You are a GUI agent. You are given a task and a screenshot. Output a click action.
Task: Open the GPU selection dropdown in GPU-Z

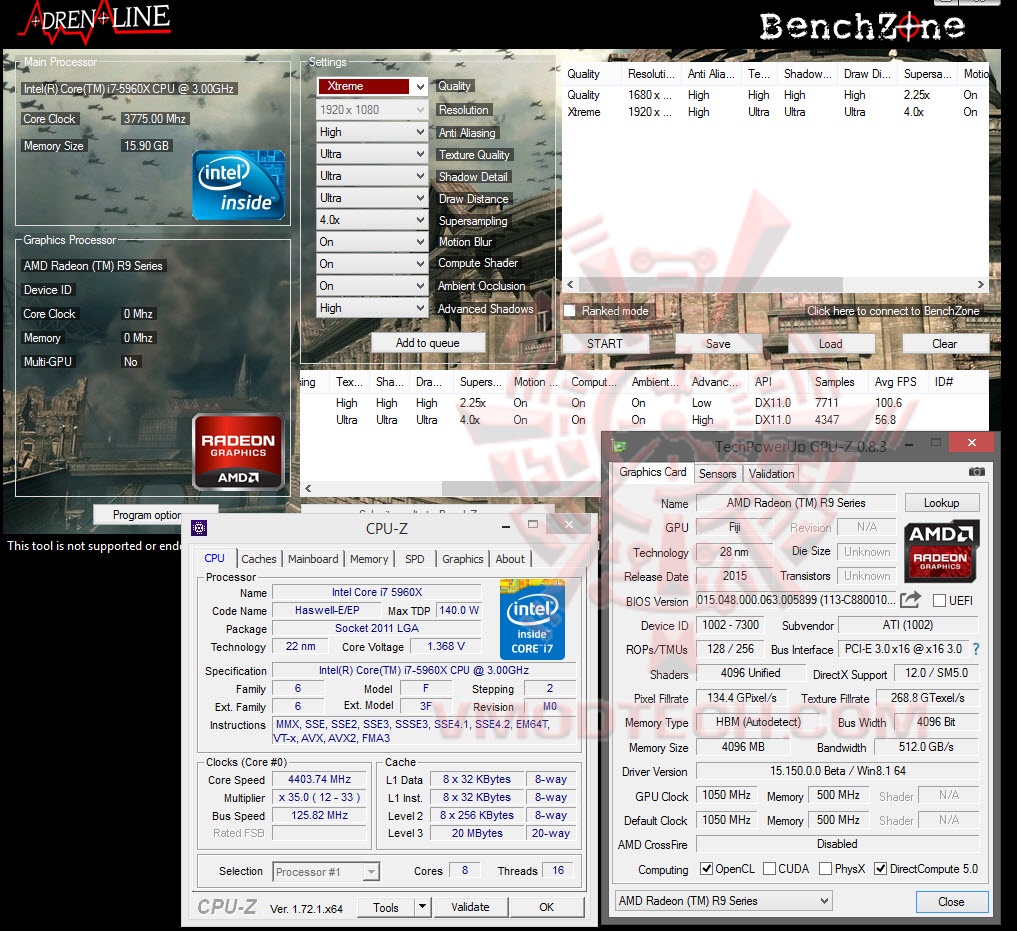coord(723,901)
